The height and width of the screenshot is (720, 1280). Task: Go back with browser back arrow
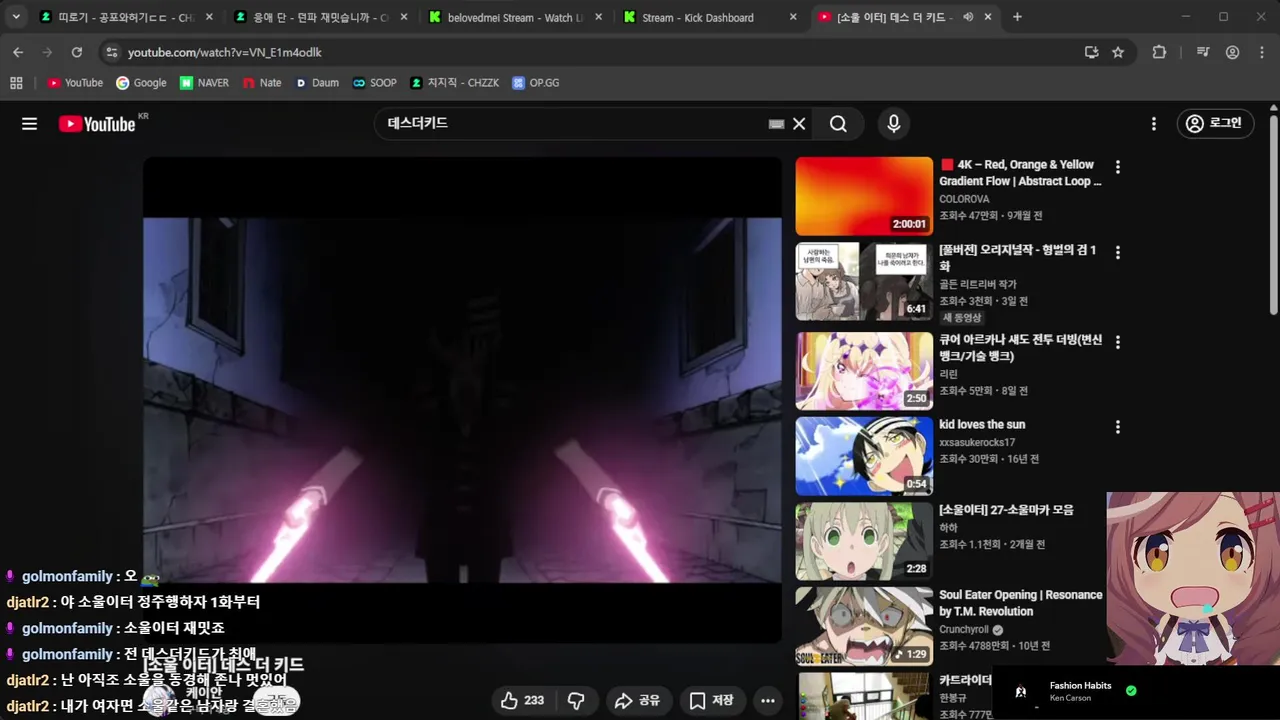(x=18, y=52)
